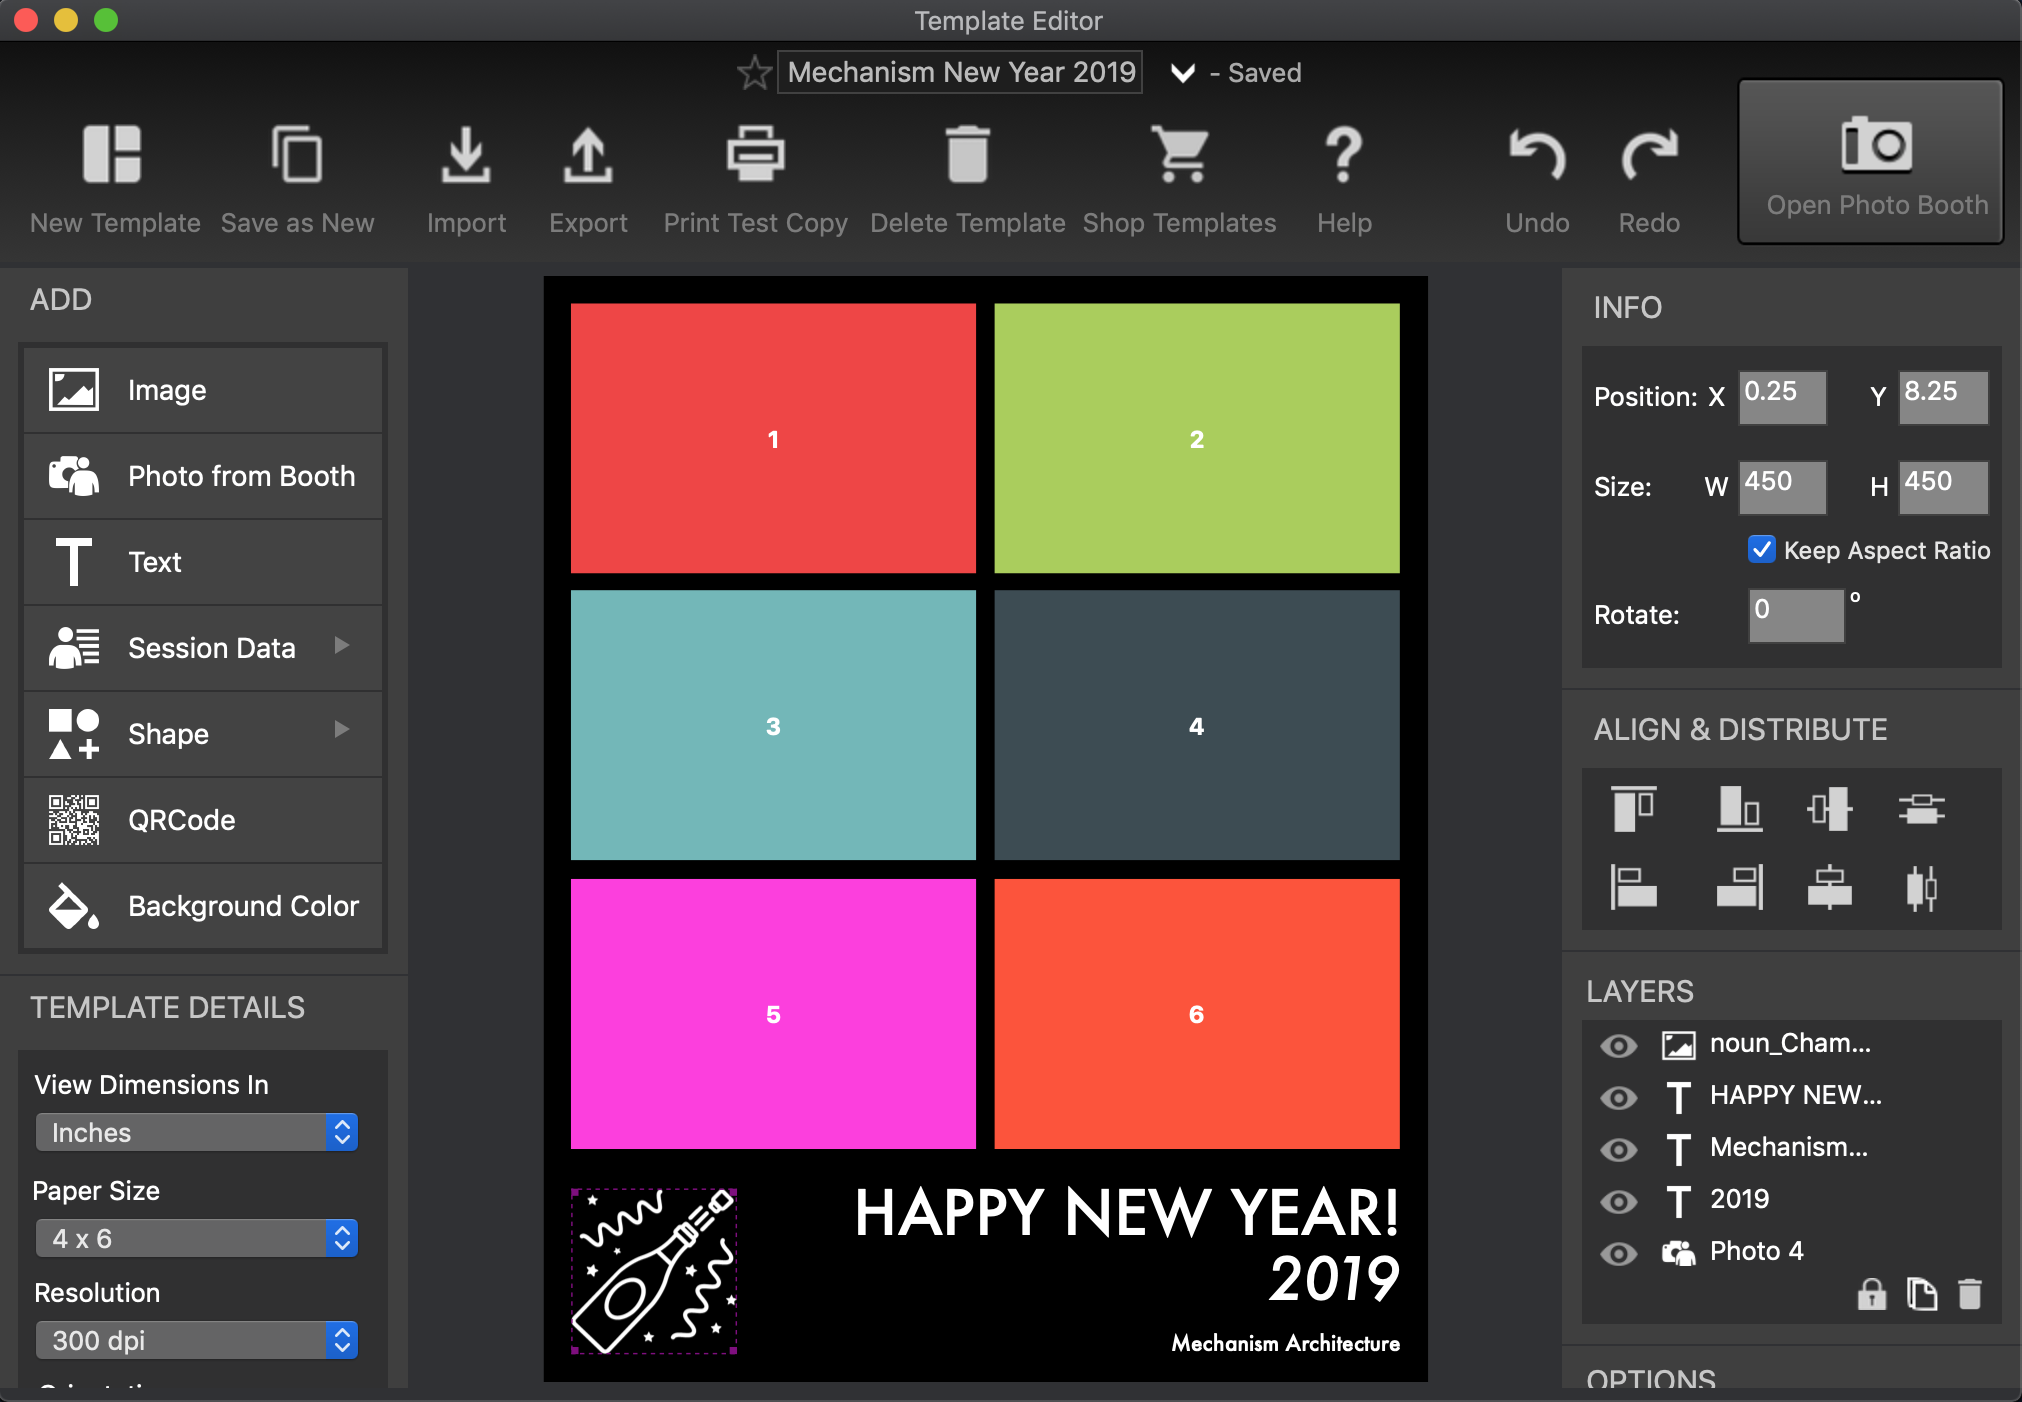2022x1402 pixels.
Task: Align horizontal centers icon
Action: click(x=1830, y=887)
